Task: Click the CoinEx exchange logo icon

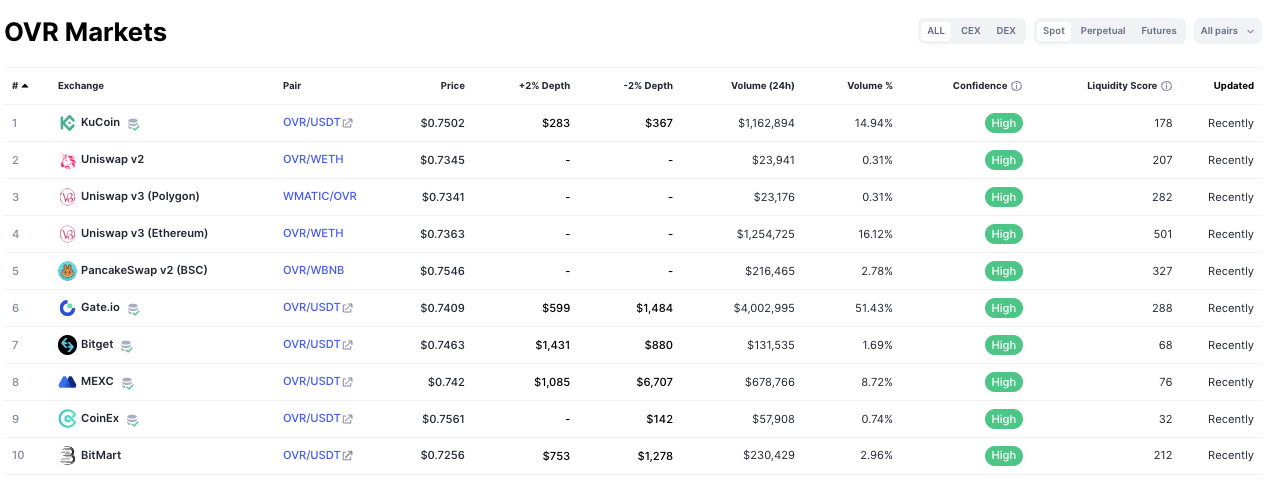Action: point(67,419)
